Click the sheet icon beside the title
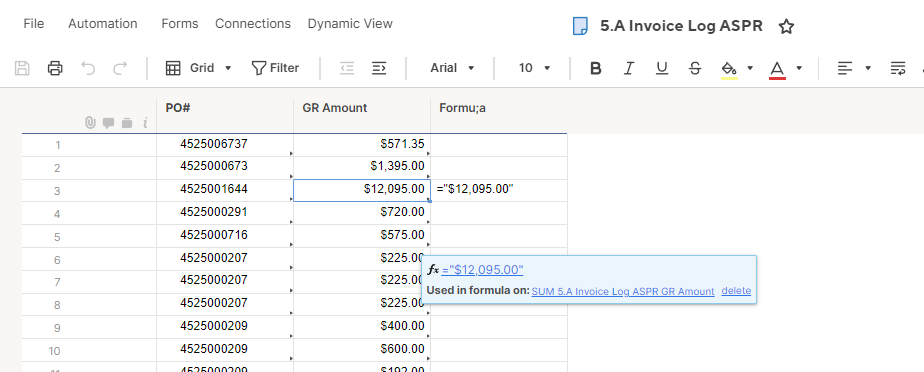The width and height of the screenshot is (924, 372). pos(580,26)
